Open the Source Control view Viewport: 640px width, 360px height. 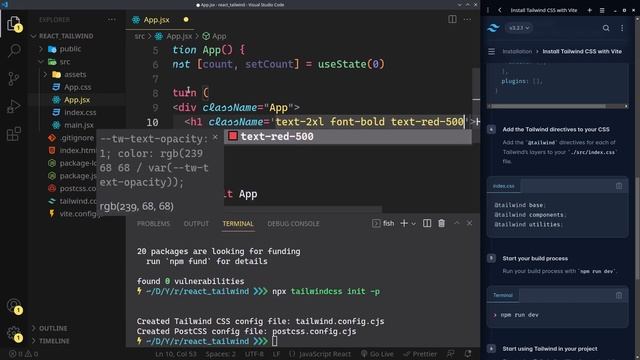[14, 78]
